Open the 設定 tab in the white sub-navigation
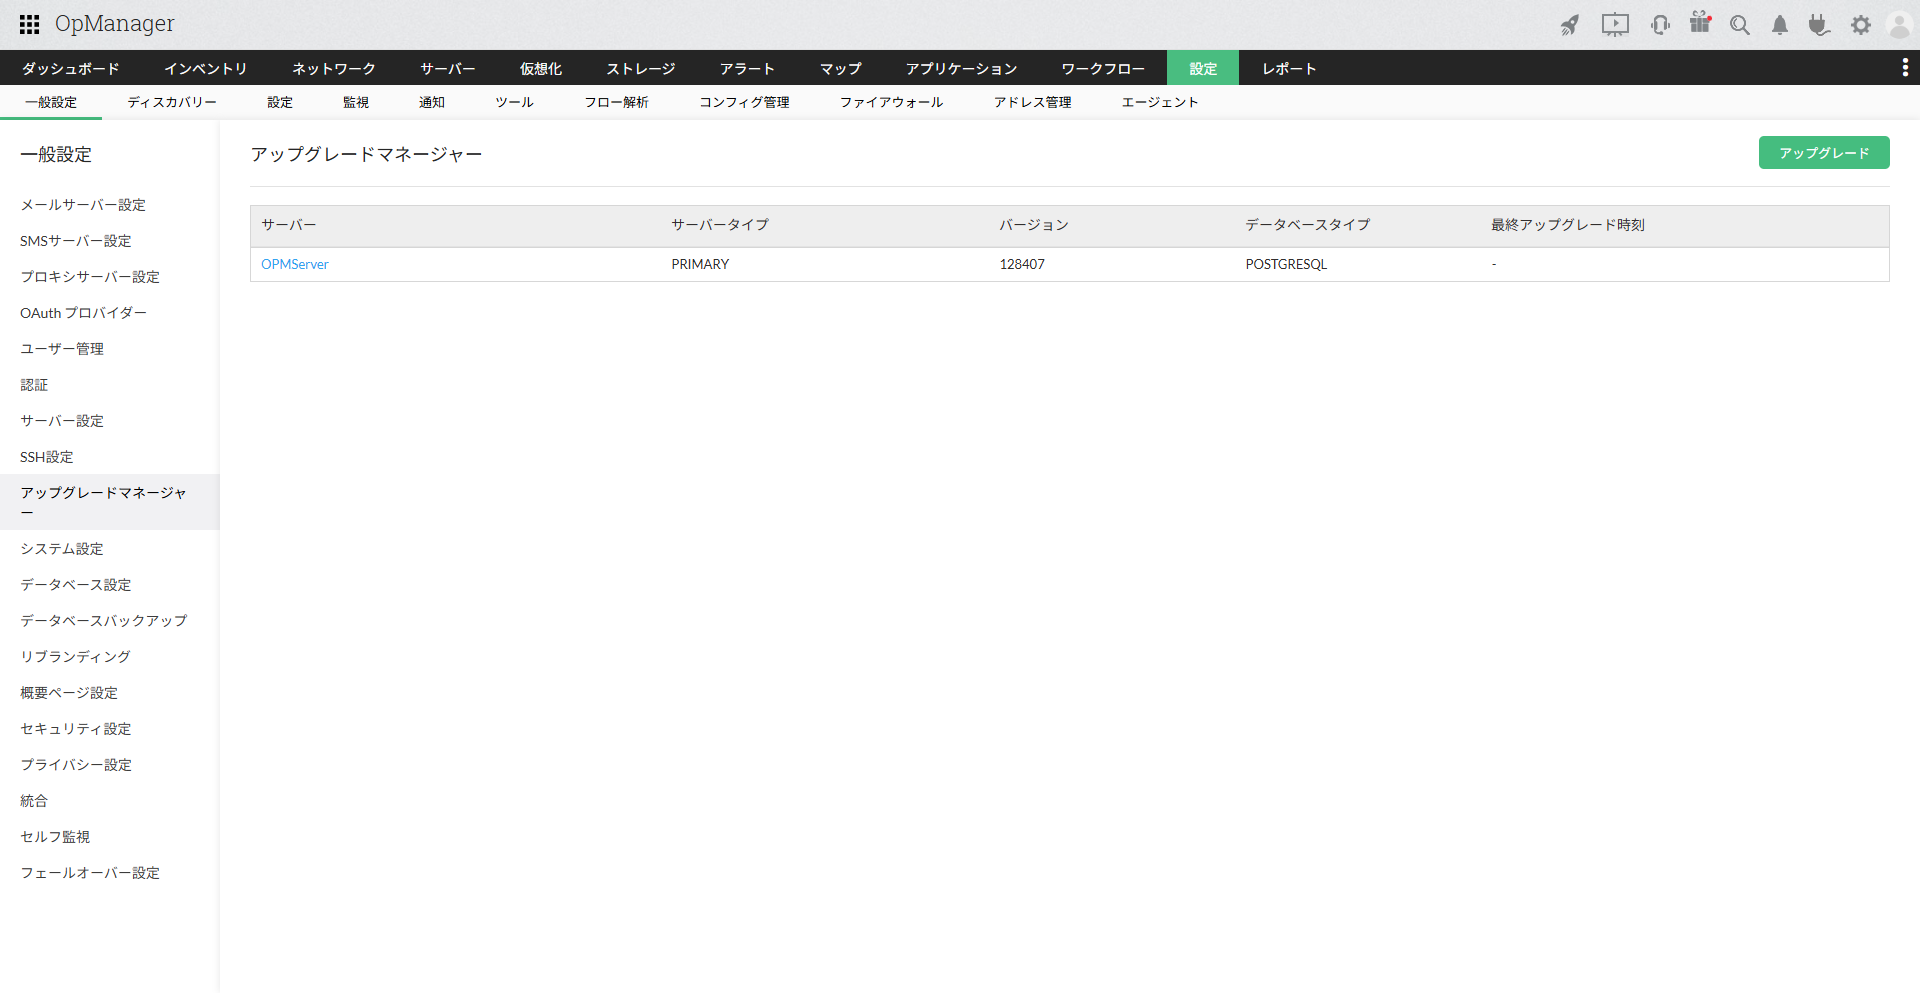Viewport: 1920px width, 993px height. (280, 102)
